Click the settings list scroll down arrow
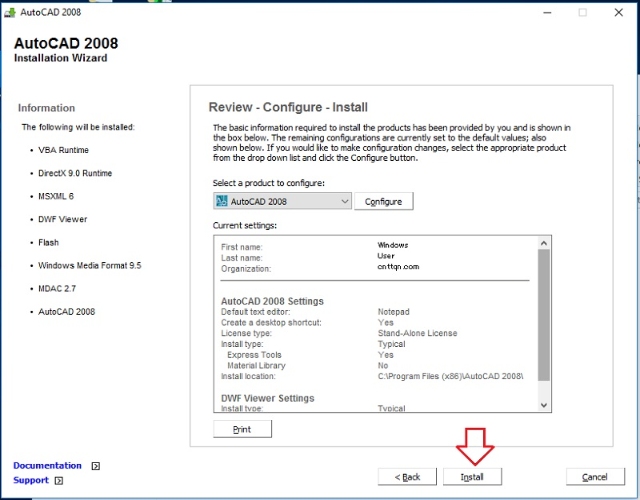Image resolution: width=640 pixels, height=500 pixels. point(544,405)
